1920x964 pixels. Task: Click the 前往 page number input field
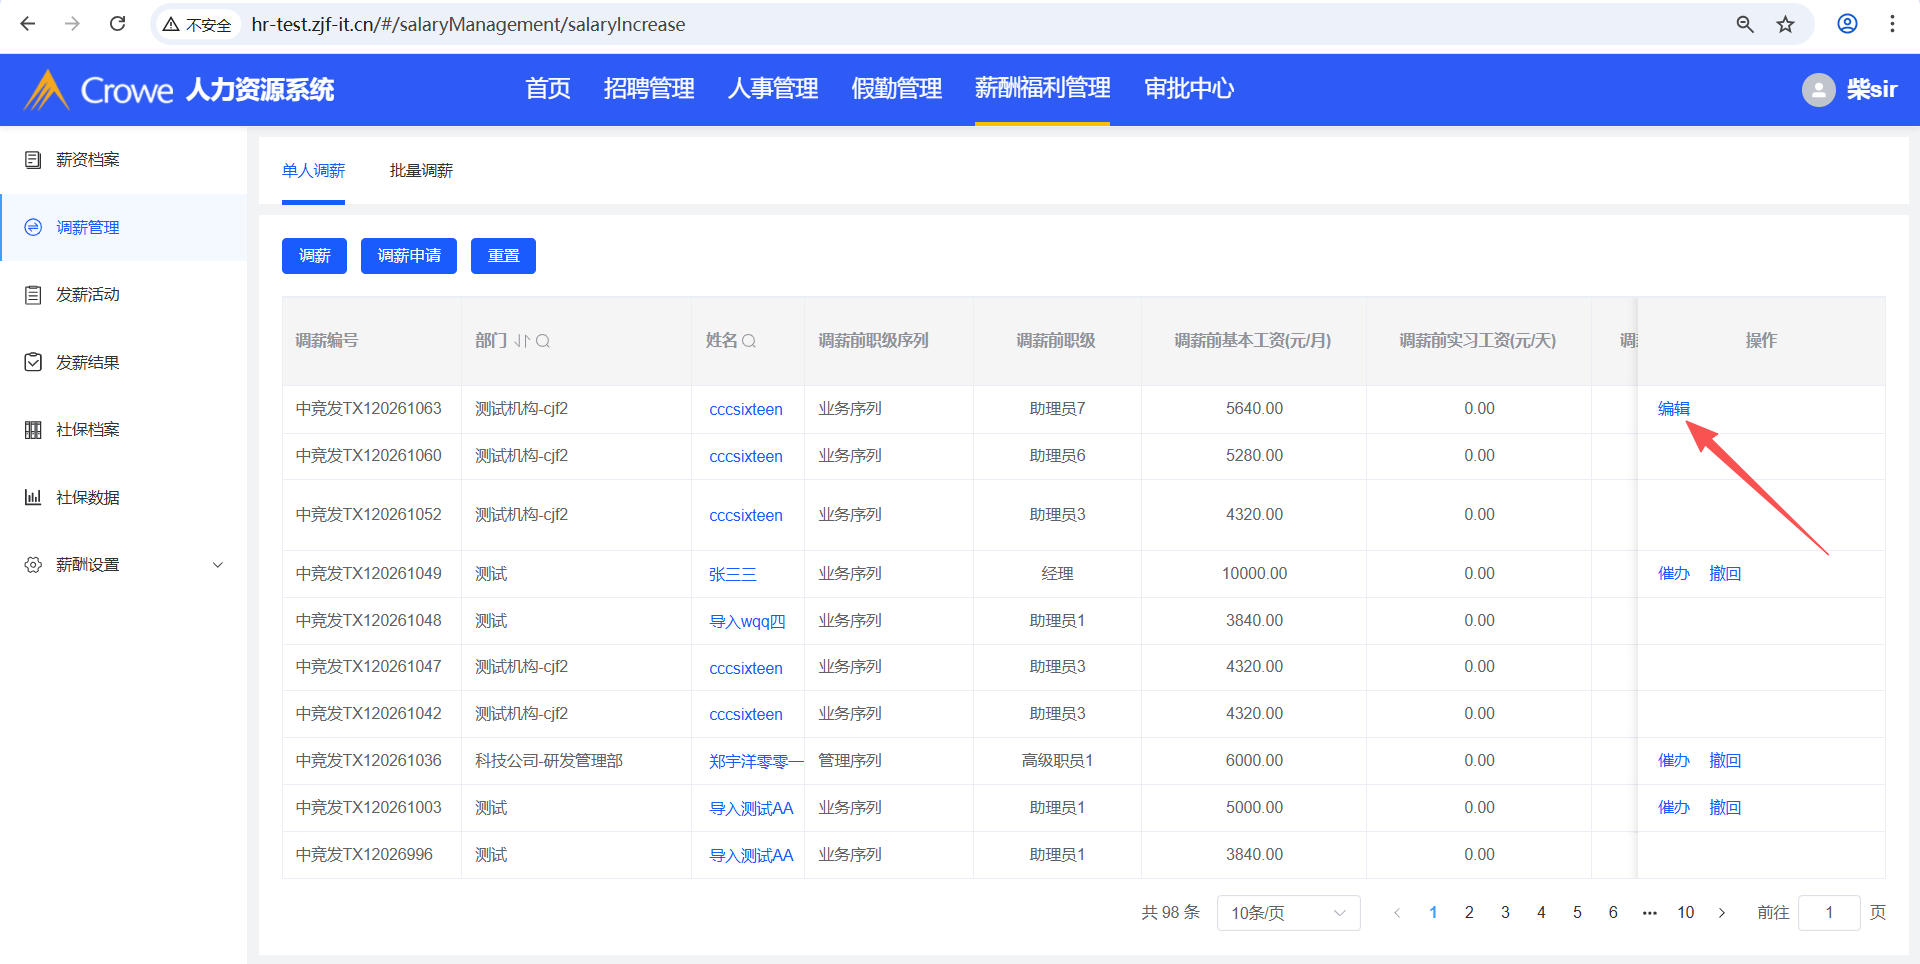point(1828,913)
